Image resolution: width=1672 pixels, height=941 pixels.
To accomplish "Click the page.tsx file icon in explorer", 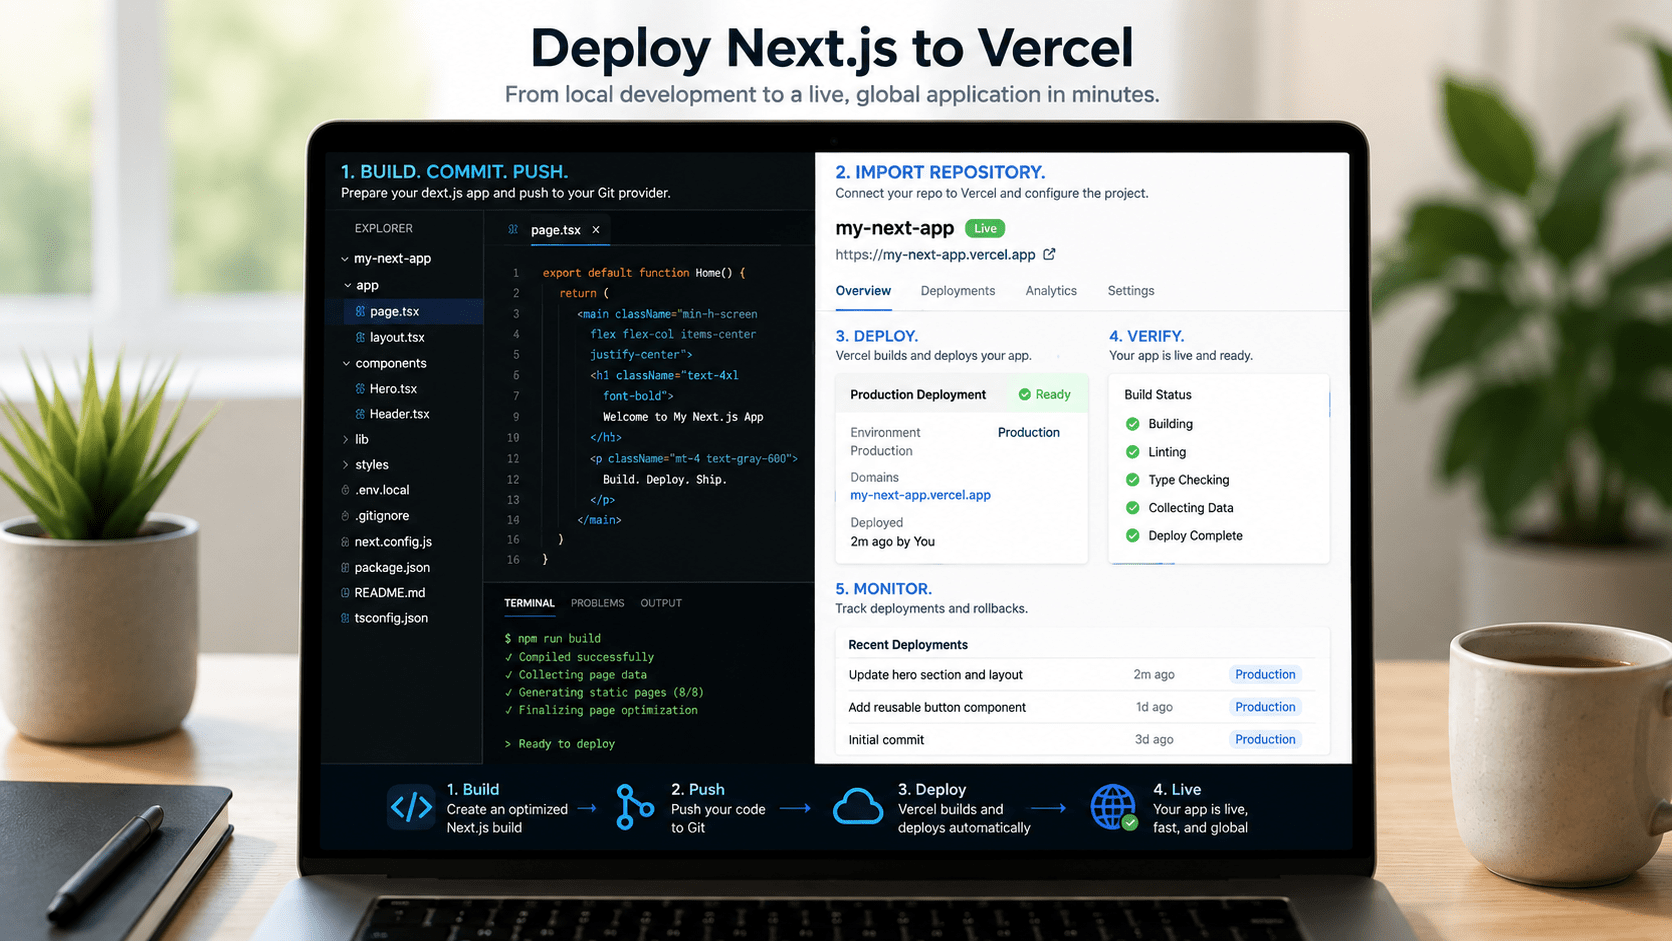I will pos(360,312).
